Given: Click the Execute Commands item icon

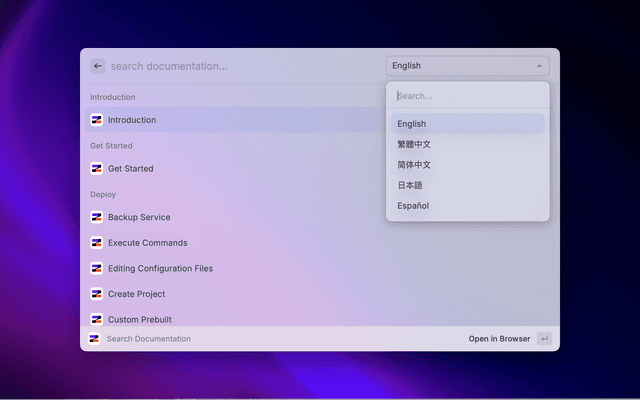Looking at the screenshot, I should coord(97,243).
